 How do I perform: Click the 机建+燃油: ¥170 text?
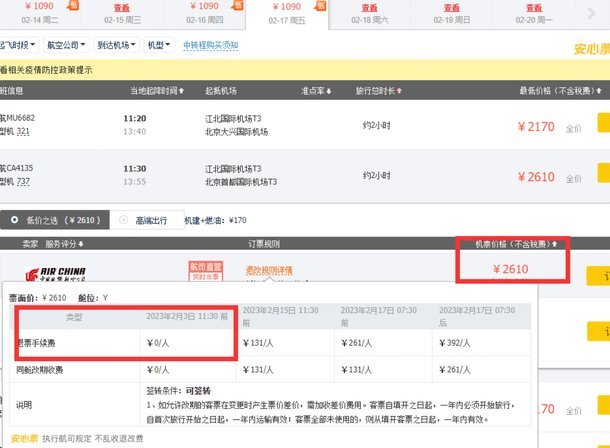coord(216,220)
